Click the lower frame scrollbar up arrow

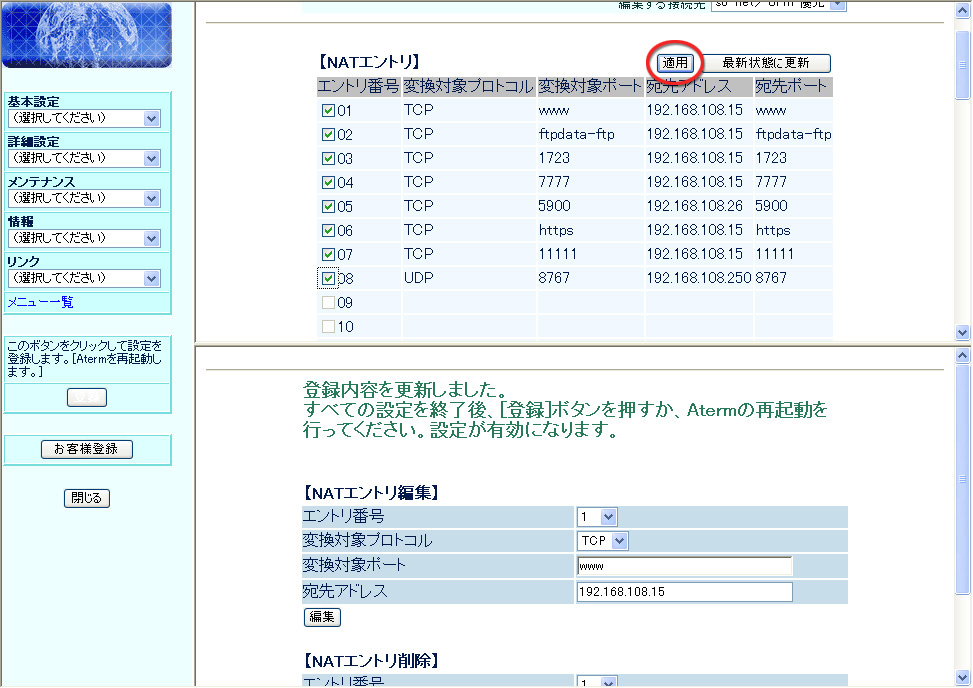pyautogui.click(x=962, y=355)
